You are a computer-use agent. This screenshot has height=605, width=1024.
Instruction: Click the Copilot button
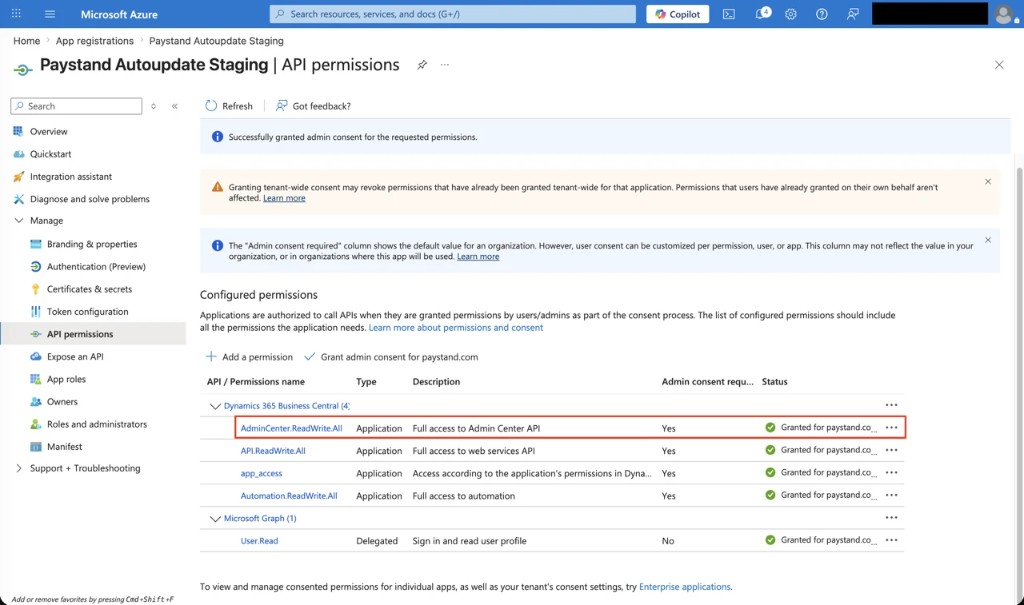(677, 14)
